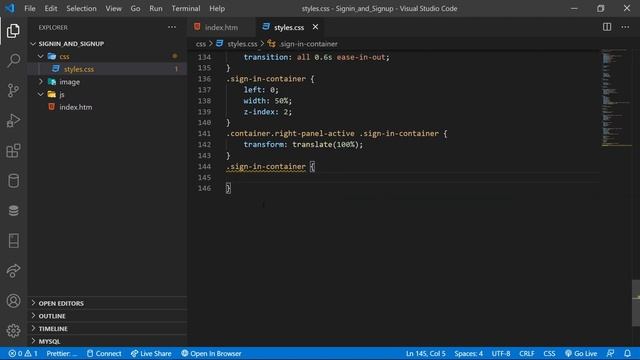Click .sign-in-container breadcrumb segment

(303, 44)
